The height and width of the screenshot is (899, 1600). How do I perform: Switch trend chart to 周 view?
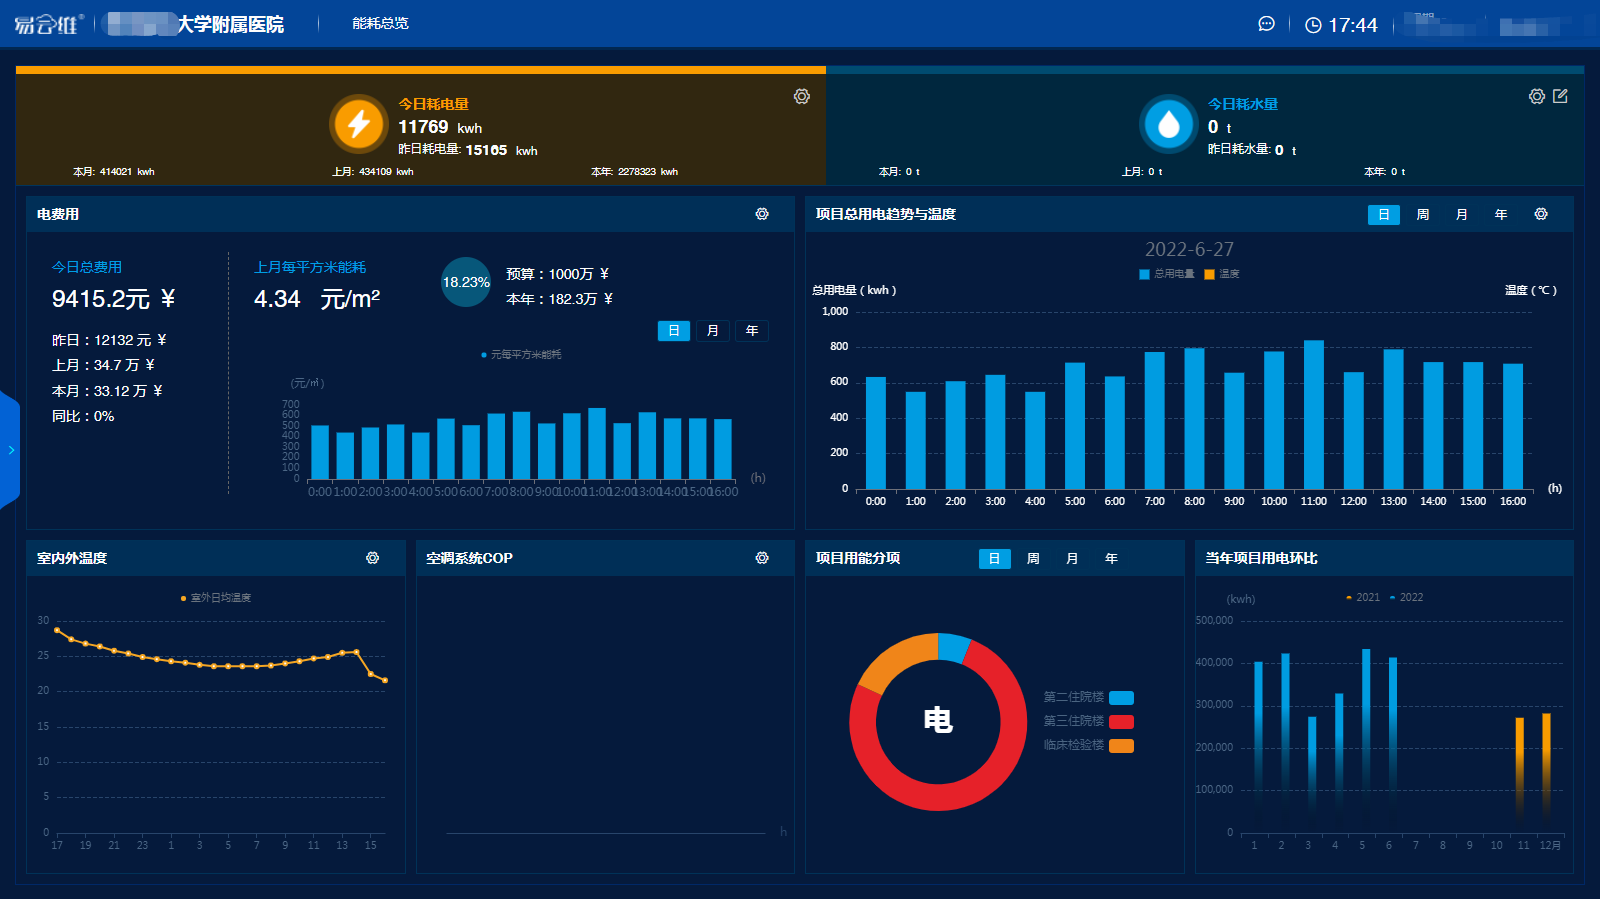pos(1422,215)
